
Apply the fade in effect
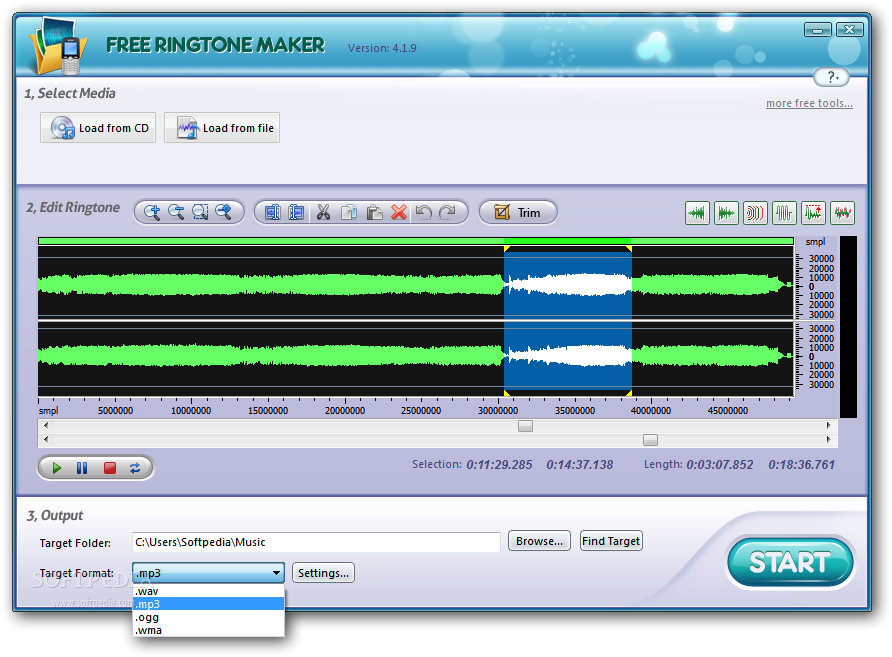(697, 213)
